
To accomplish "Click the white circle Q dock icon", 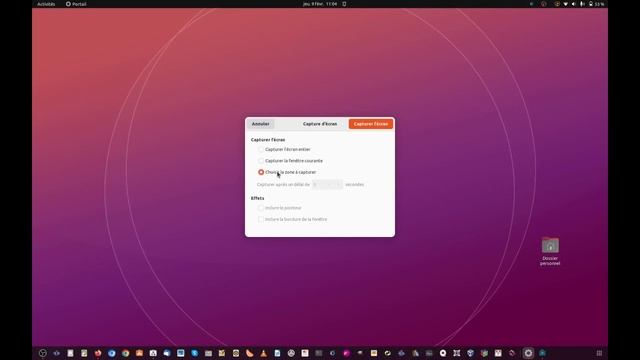I will point(443,353).
